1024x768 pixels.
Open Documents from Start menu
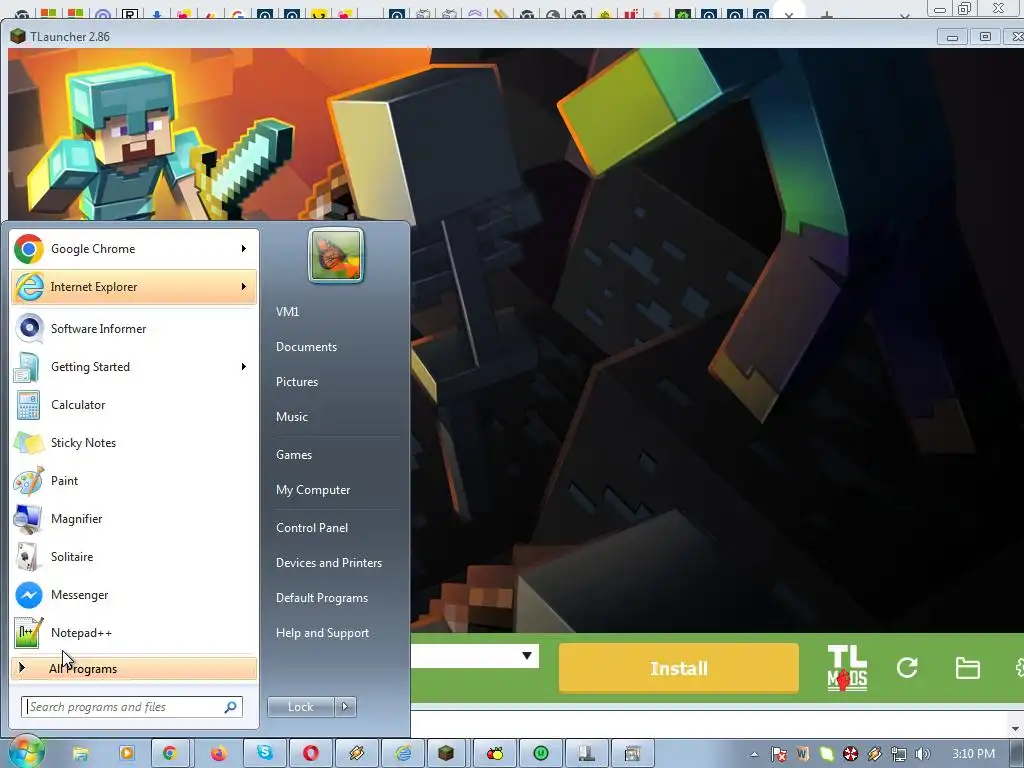(x=306, y=347)
